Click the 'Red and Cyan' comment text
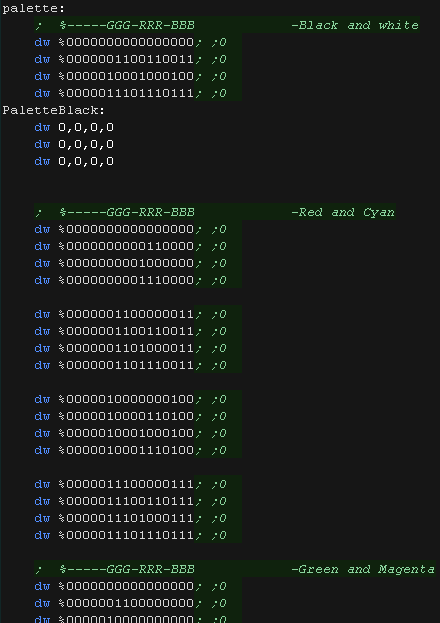The image size is (440, 623). 343,212
